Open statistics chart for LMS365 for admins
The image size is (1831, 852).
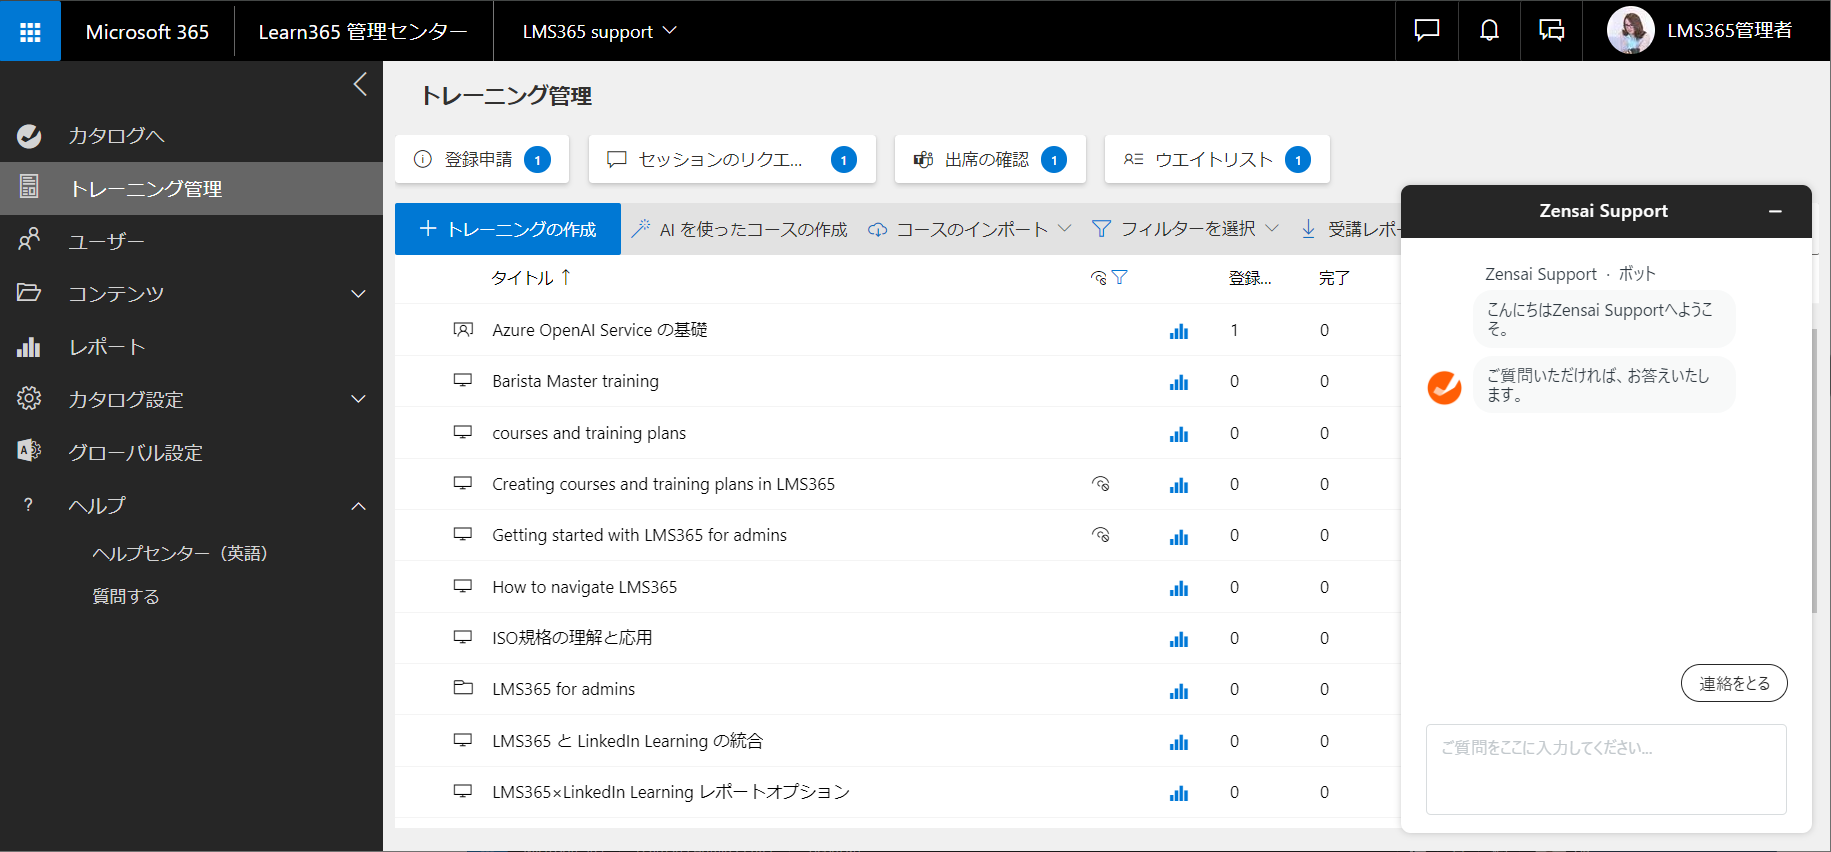tap(1179, 691)
